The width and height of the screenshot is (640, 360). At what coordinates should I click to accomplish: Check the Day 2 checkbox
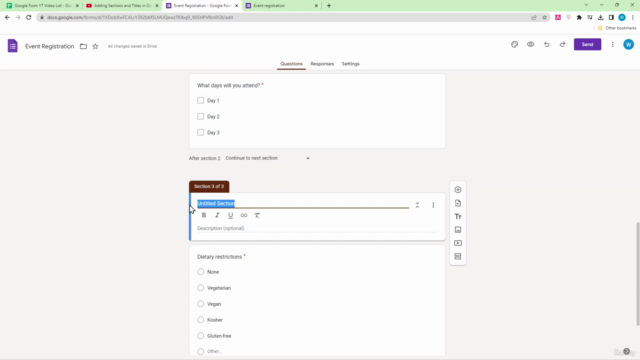pyautogui.click(x=200, y=116)
